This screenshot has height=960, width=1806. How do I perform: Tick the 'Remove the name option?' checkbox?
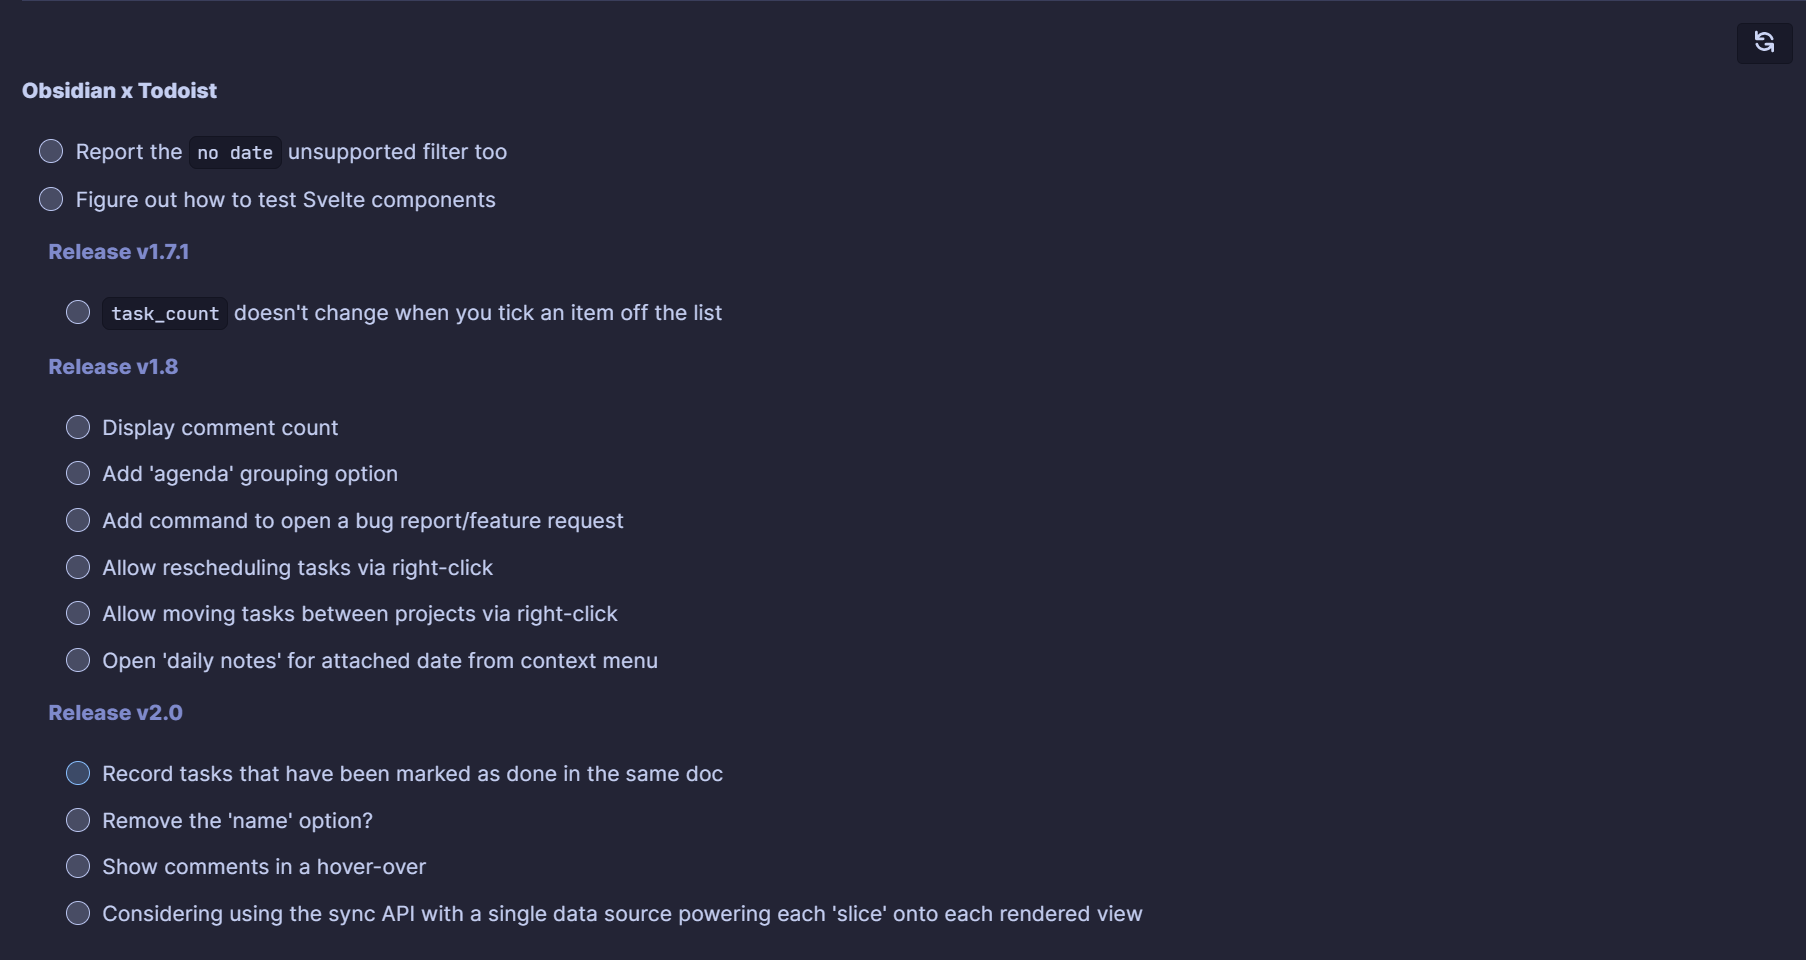click(78, 820)
